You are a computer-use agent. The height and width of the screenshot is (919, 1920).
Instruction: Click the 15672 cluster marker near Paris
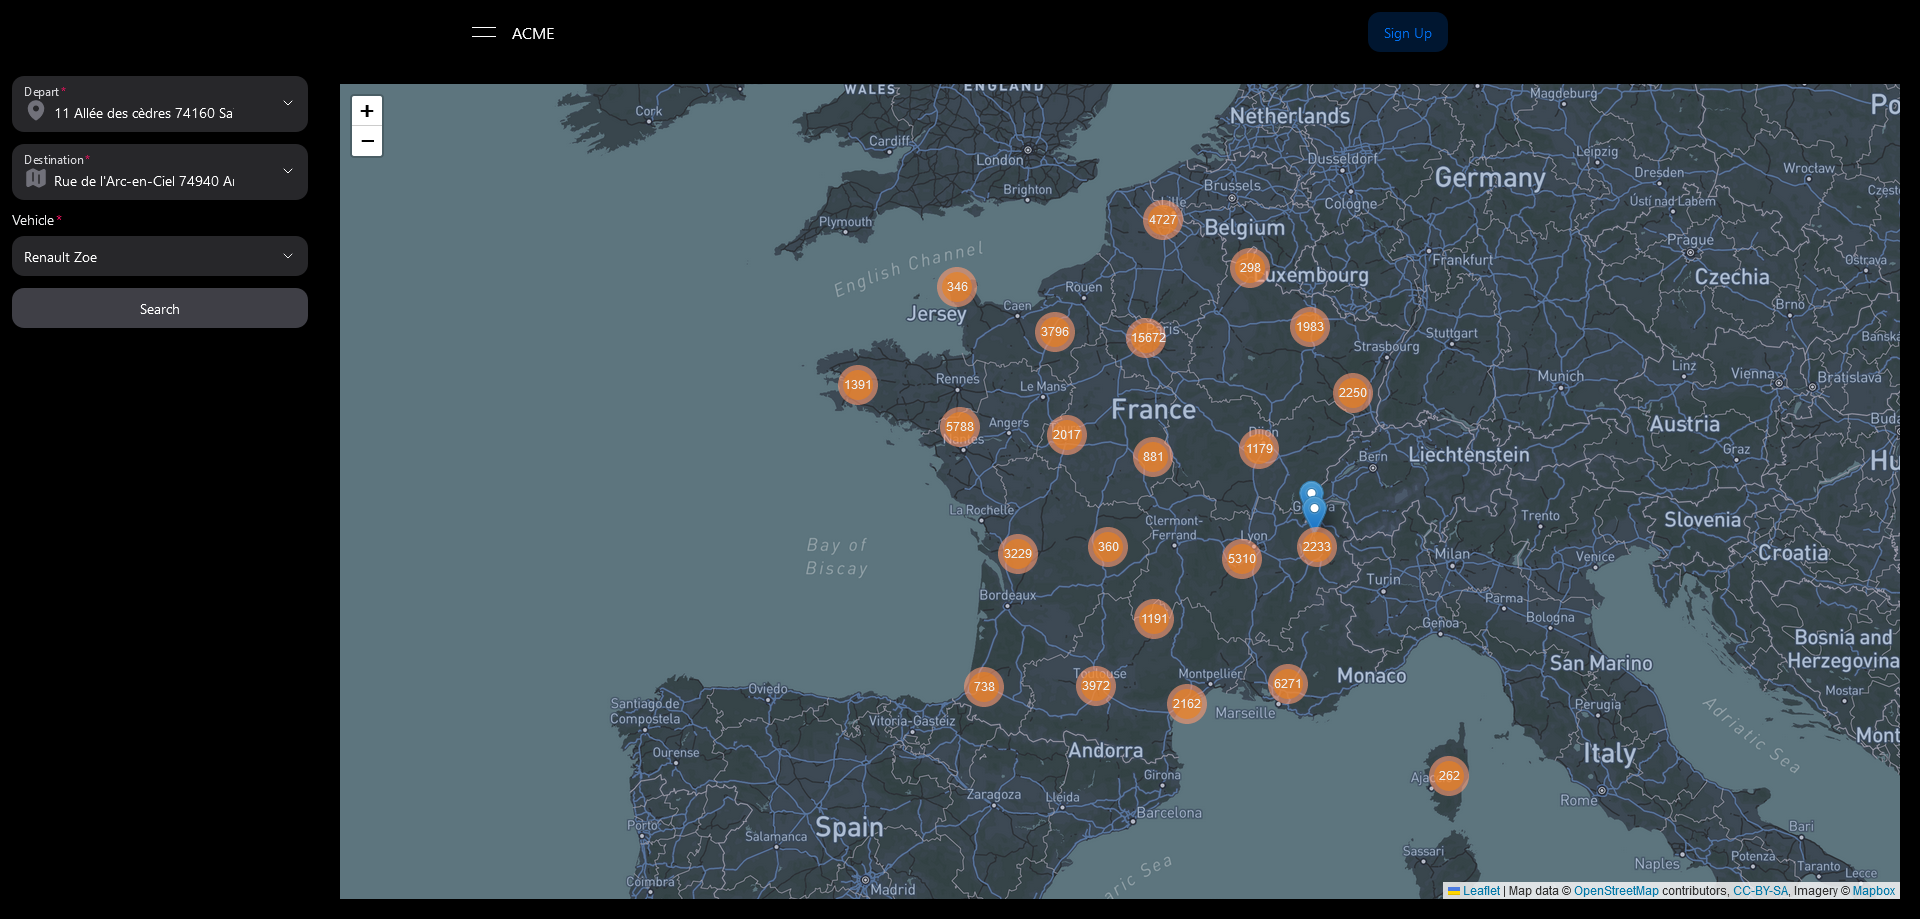click(1147, 338)
